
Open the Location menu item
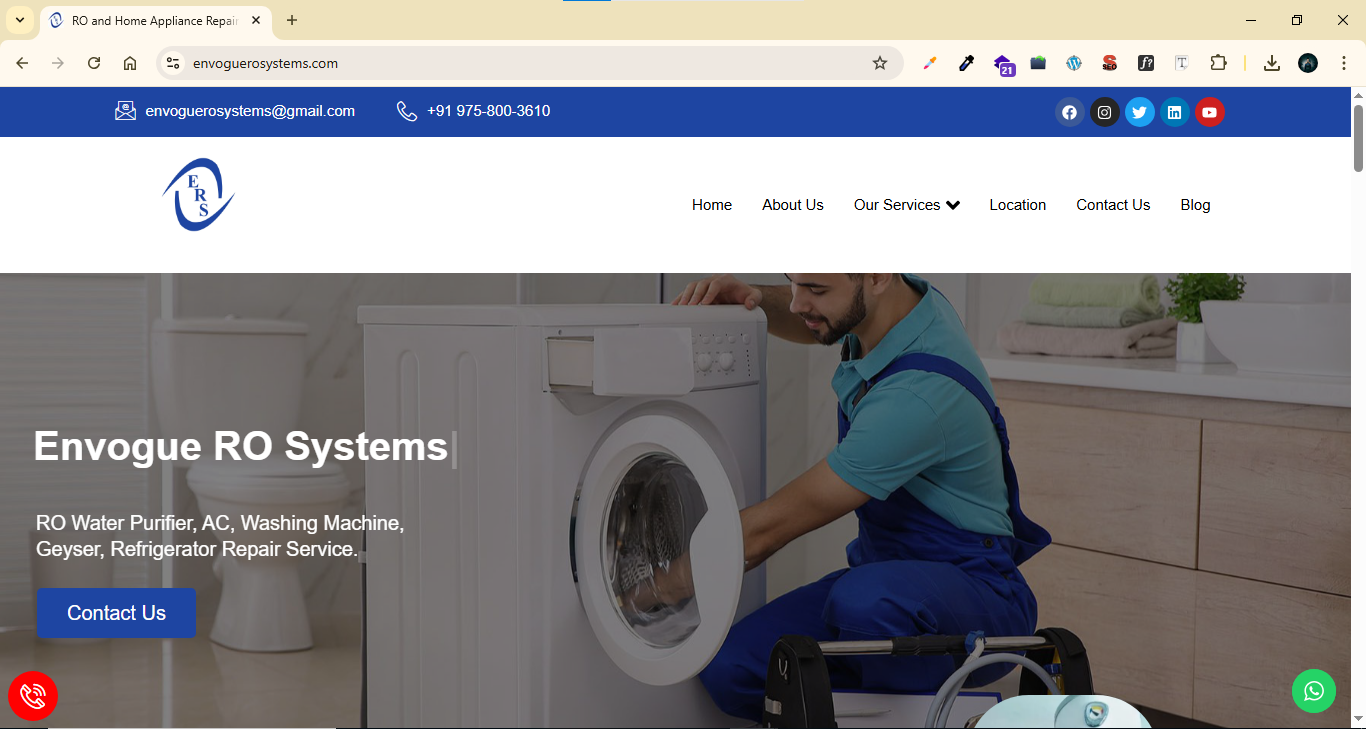coord(1018,205)
